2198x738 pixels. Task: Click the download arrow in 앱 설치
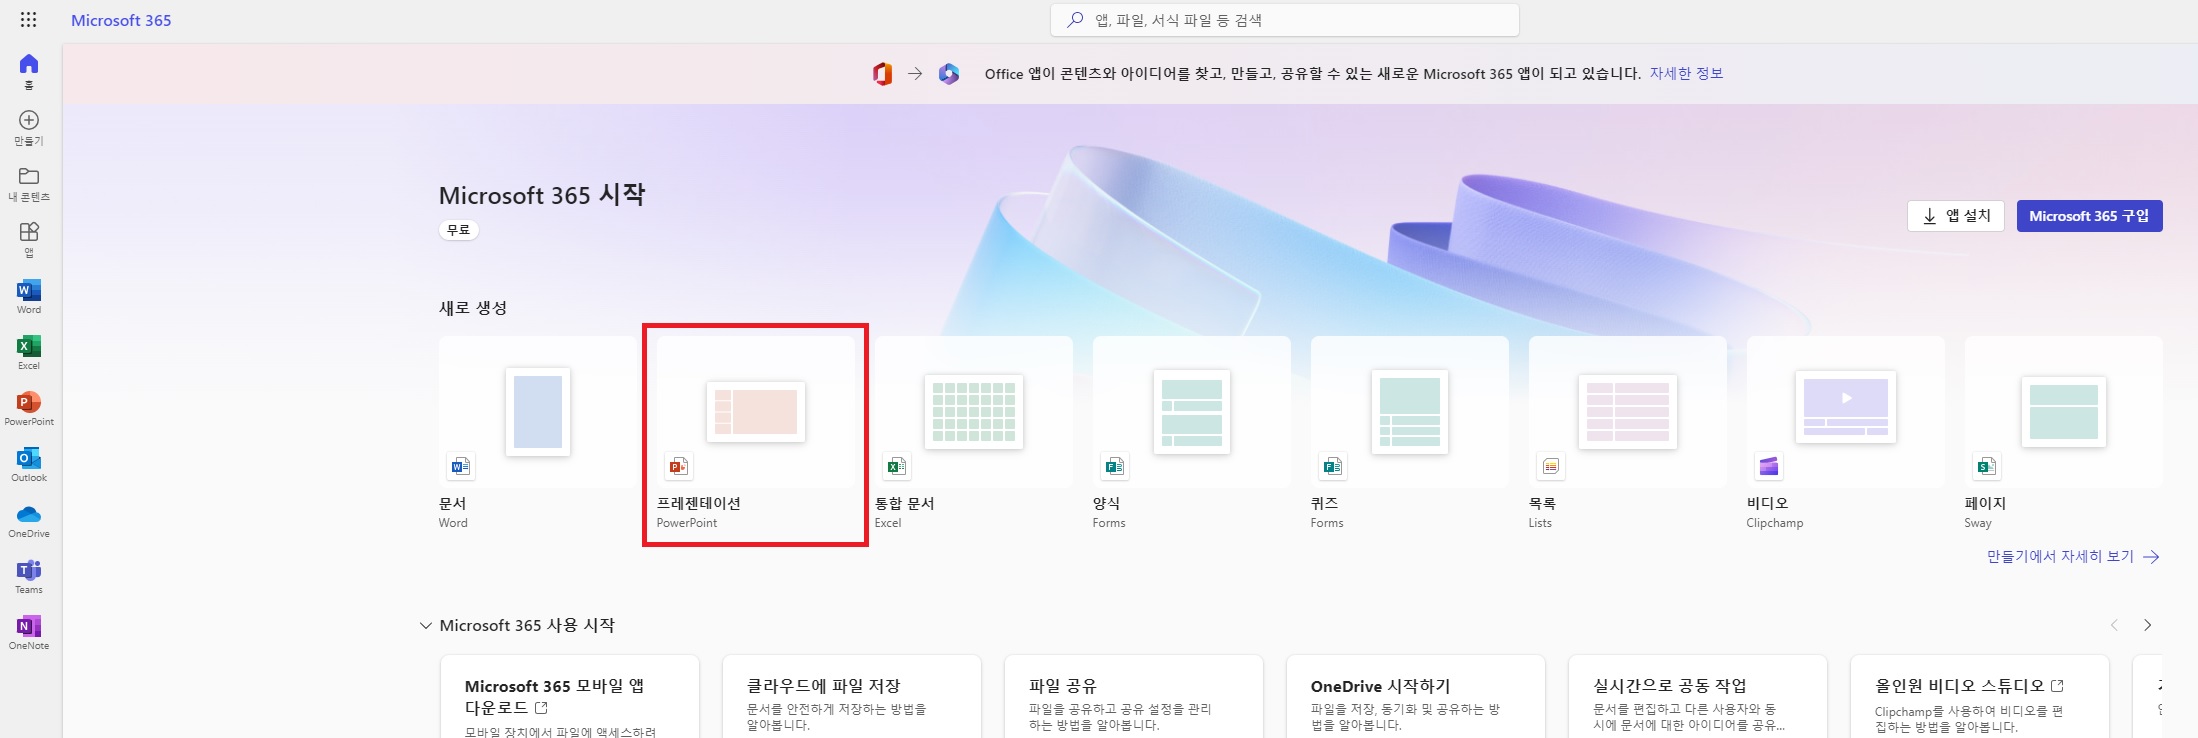(x=1930, y=216)
